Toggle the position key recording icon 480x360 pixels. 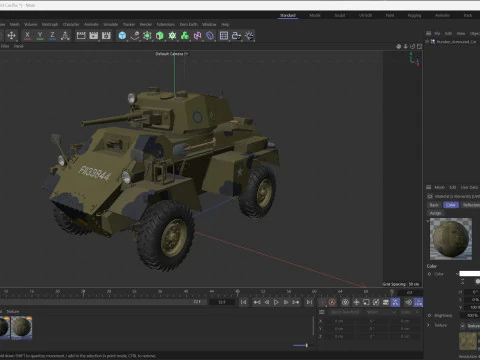356,302
